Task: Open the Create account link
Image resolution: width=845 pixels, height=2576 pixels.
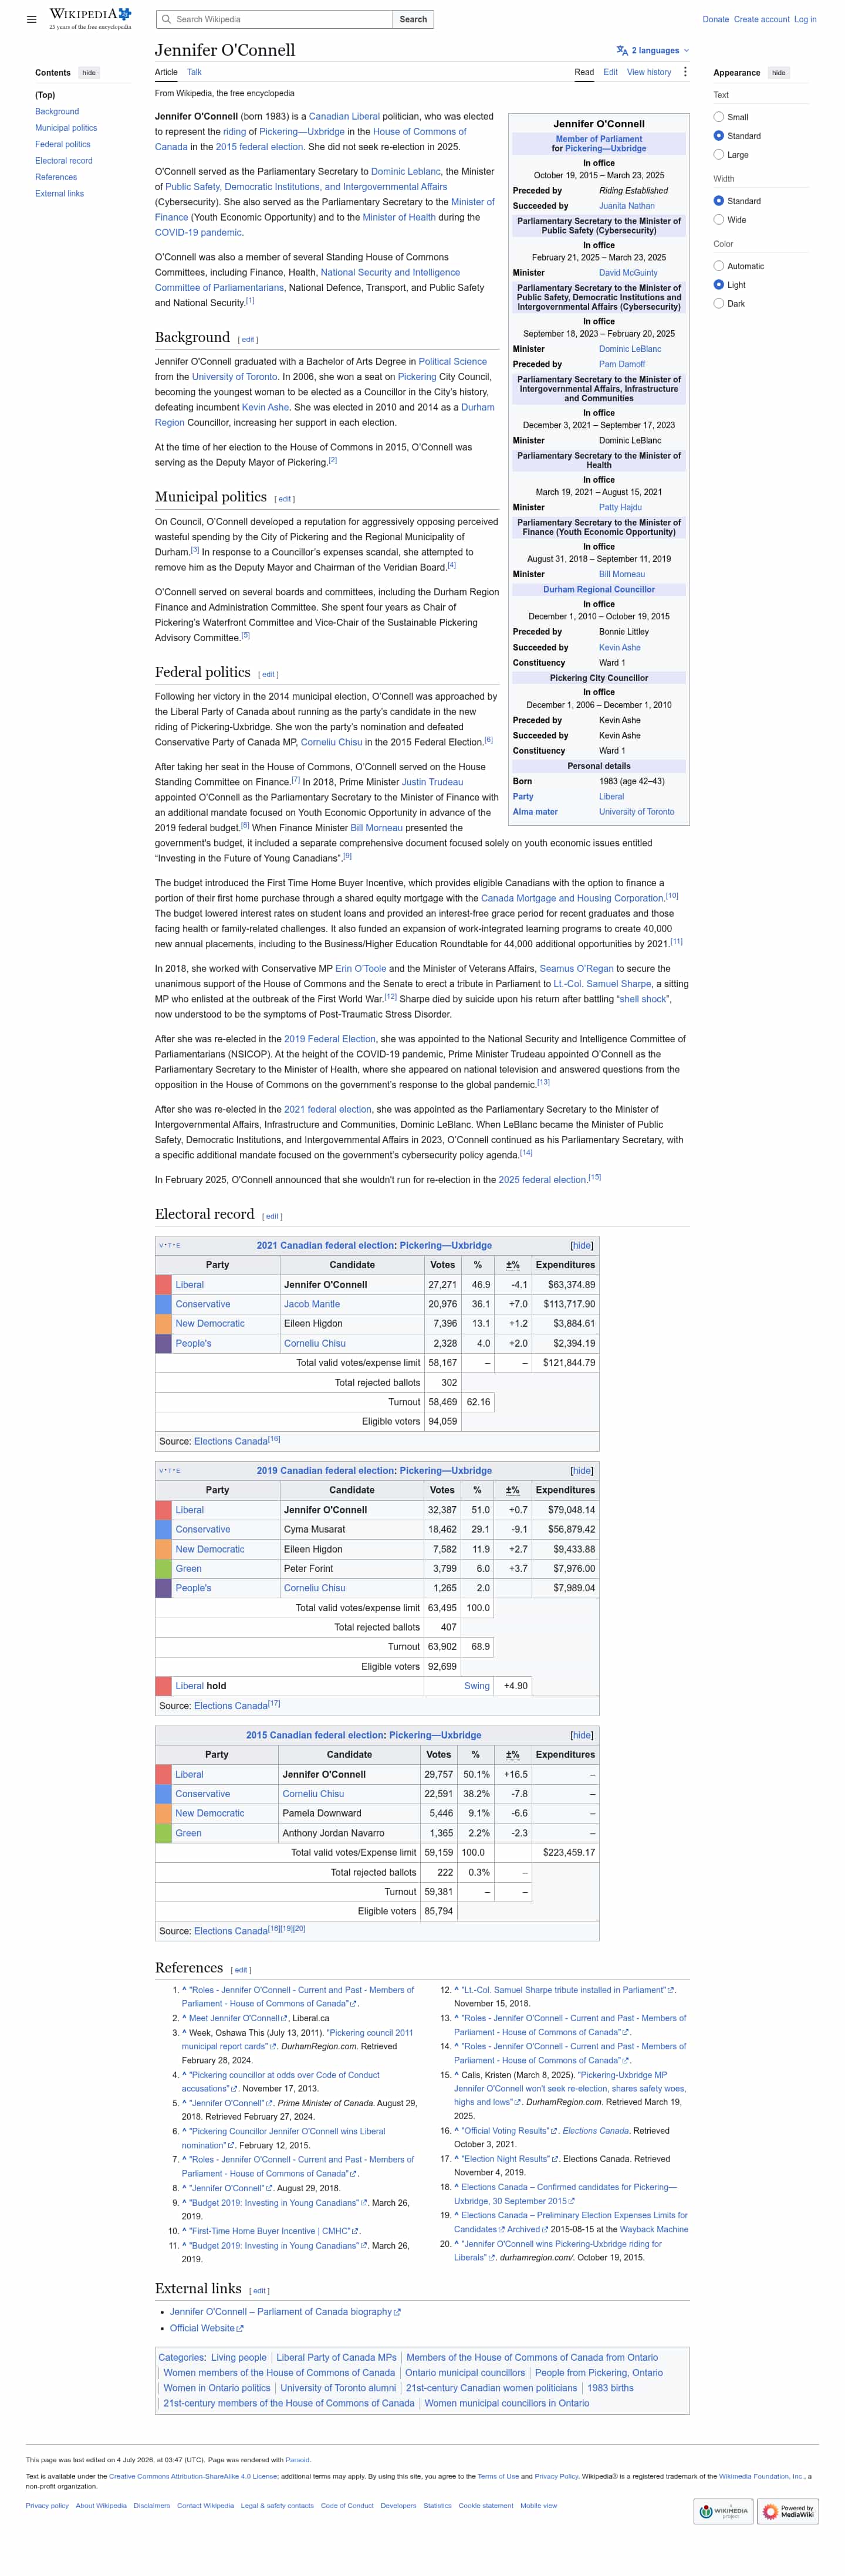Action: point(761,19)
